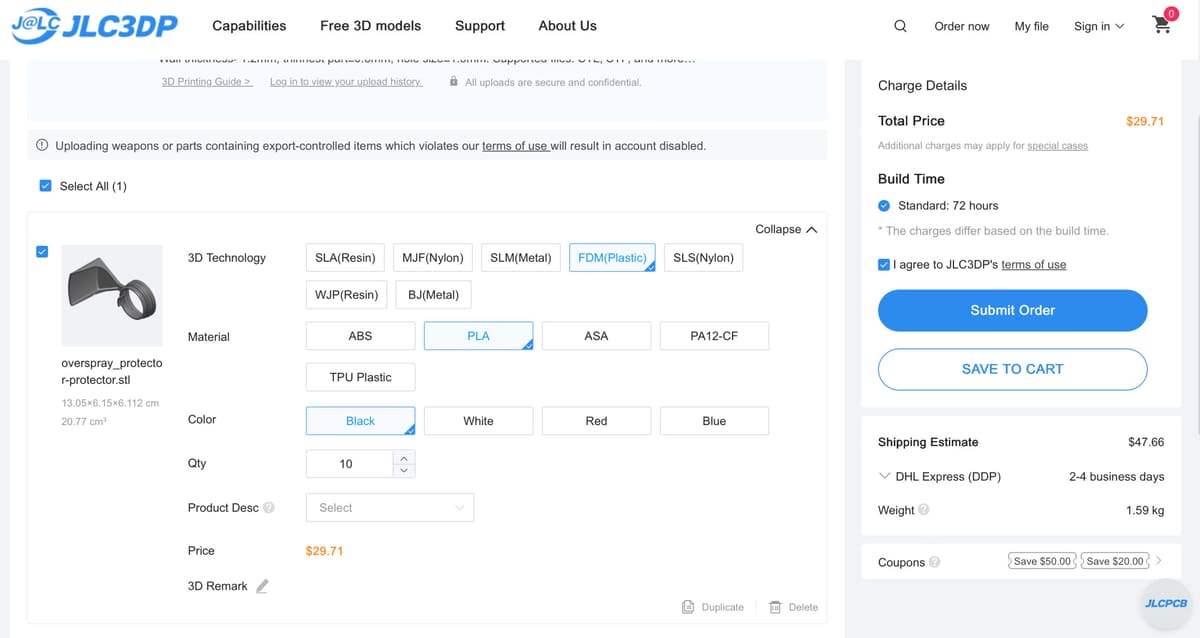Click the arrow next to coupon tags
The width and height of the screenshot is (1200, 638).
pos(1158,561)
